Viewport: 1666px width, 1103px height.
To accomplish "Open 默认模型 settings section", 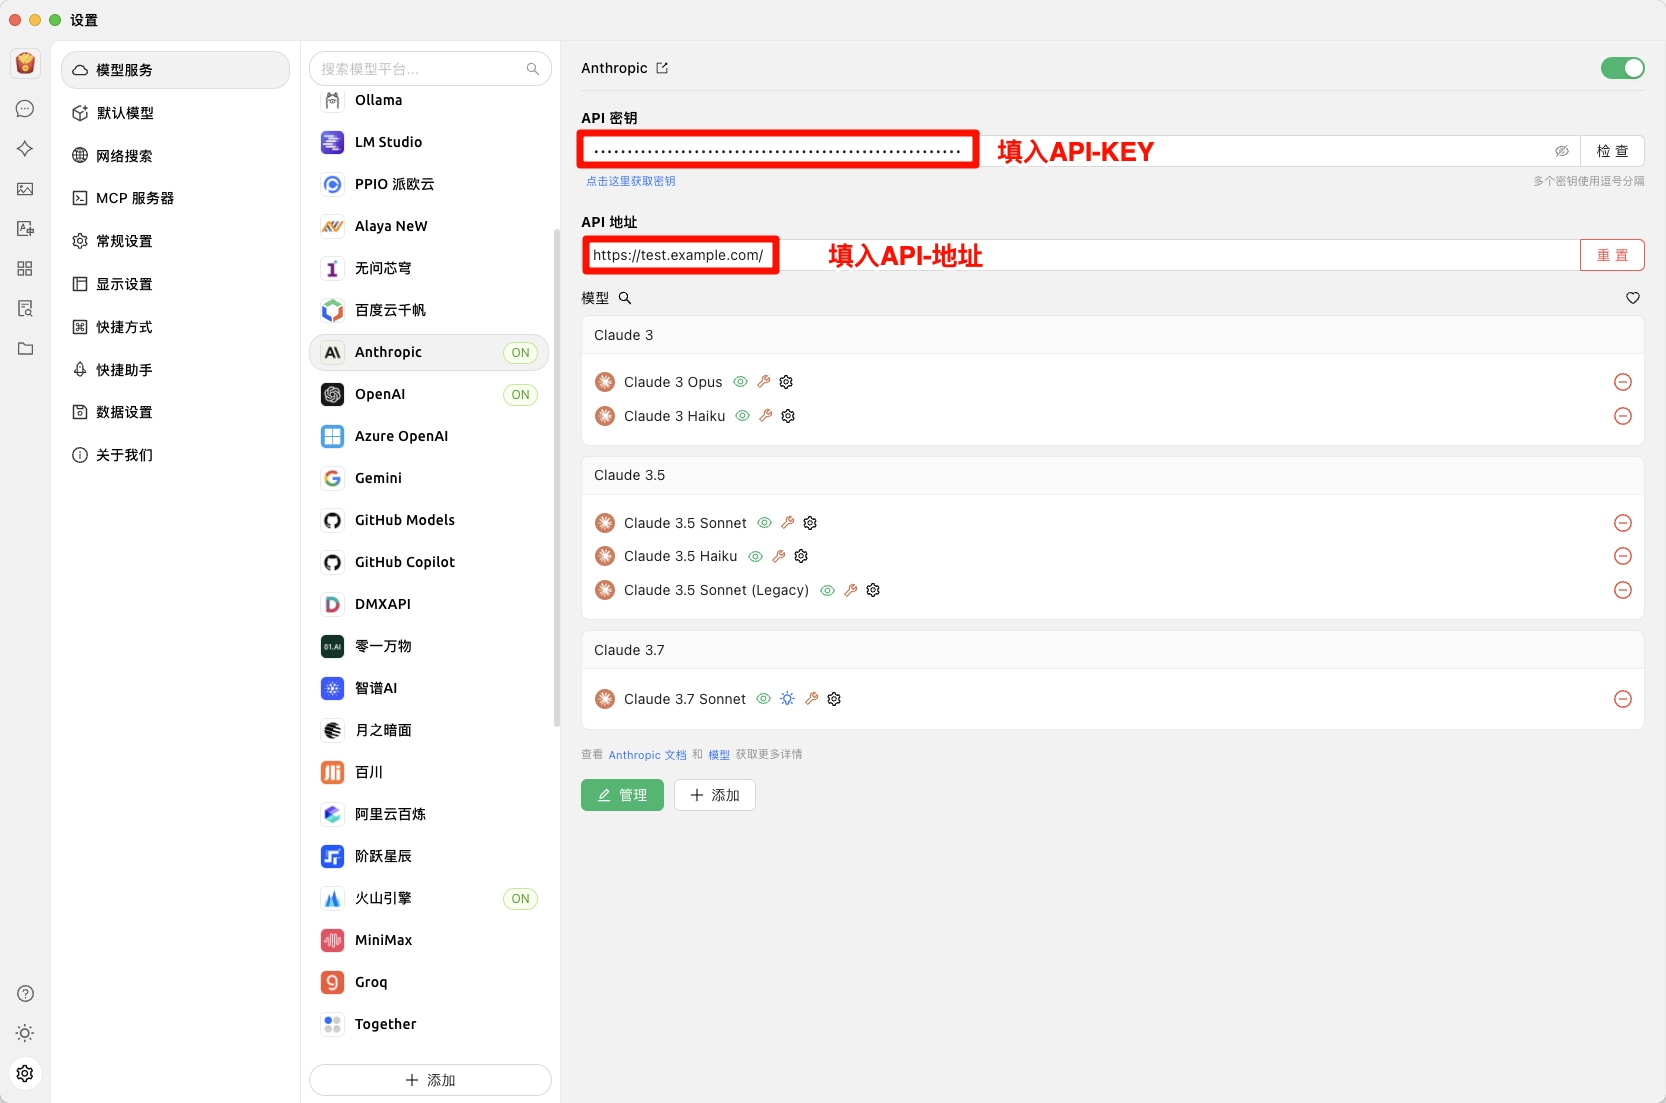I will 176,113.
